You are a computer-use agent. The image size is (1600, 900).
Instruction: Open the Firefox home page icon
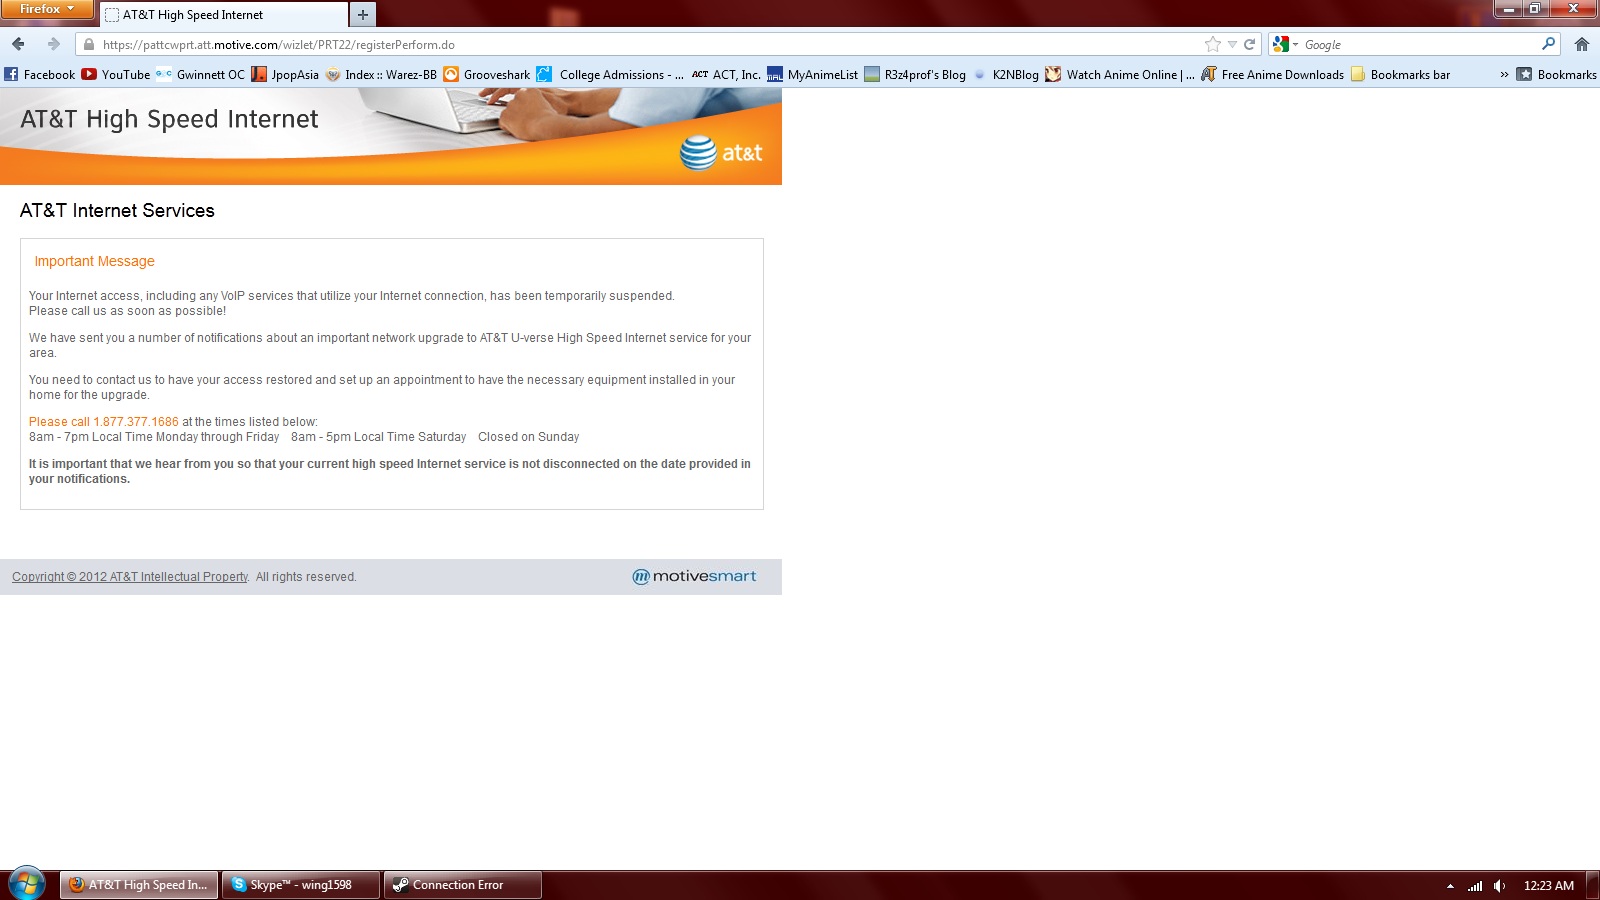[x=1581, y=44]
